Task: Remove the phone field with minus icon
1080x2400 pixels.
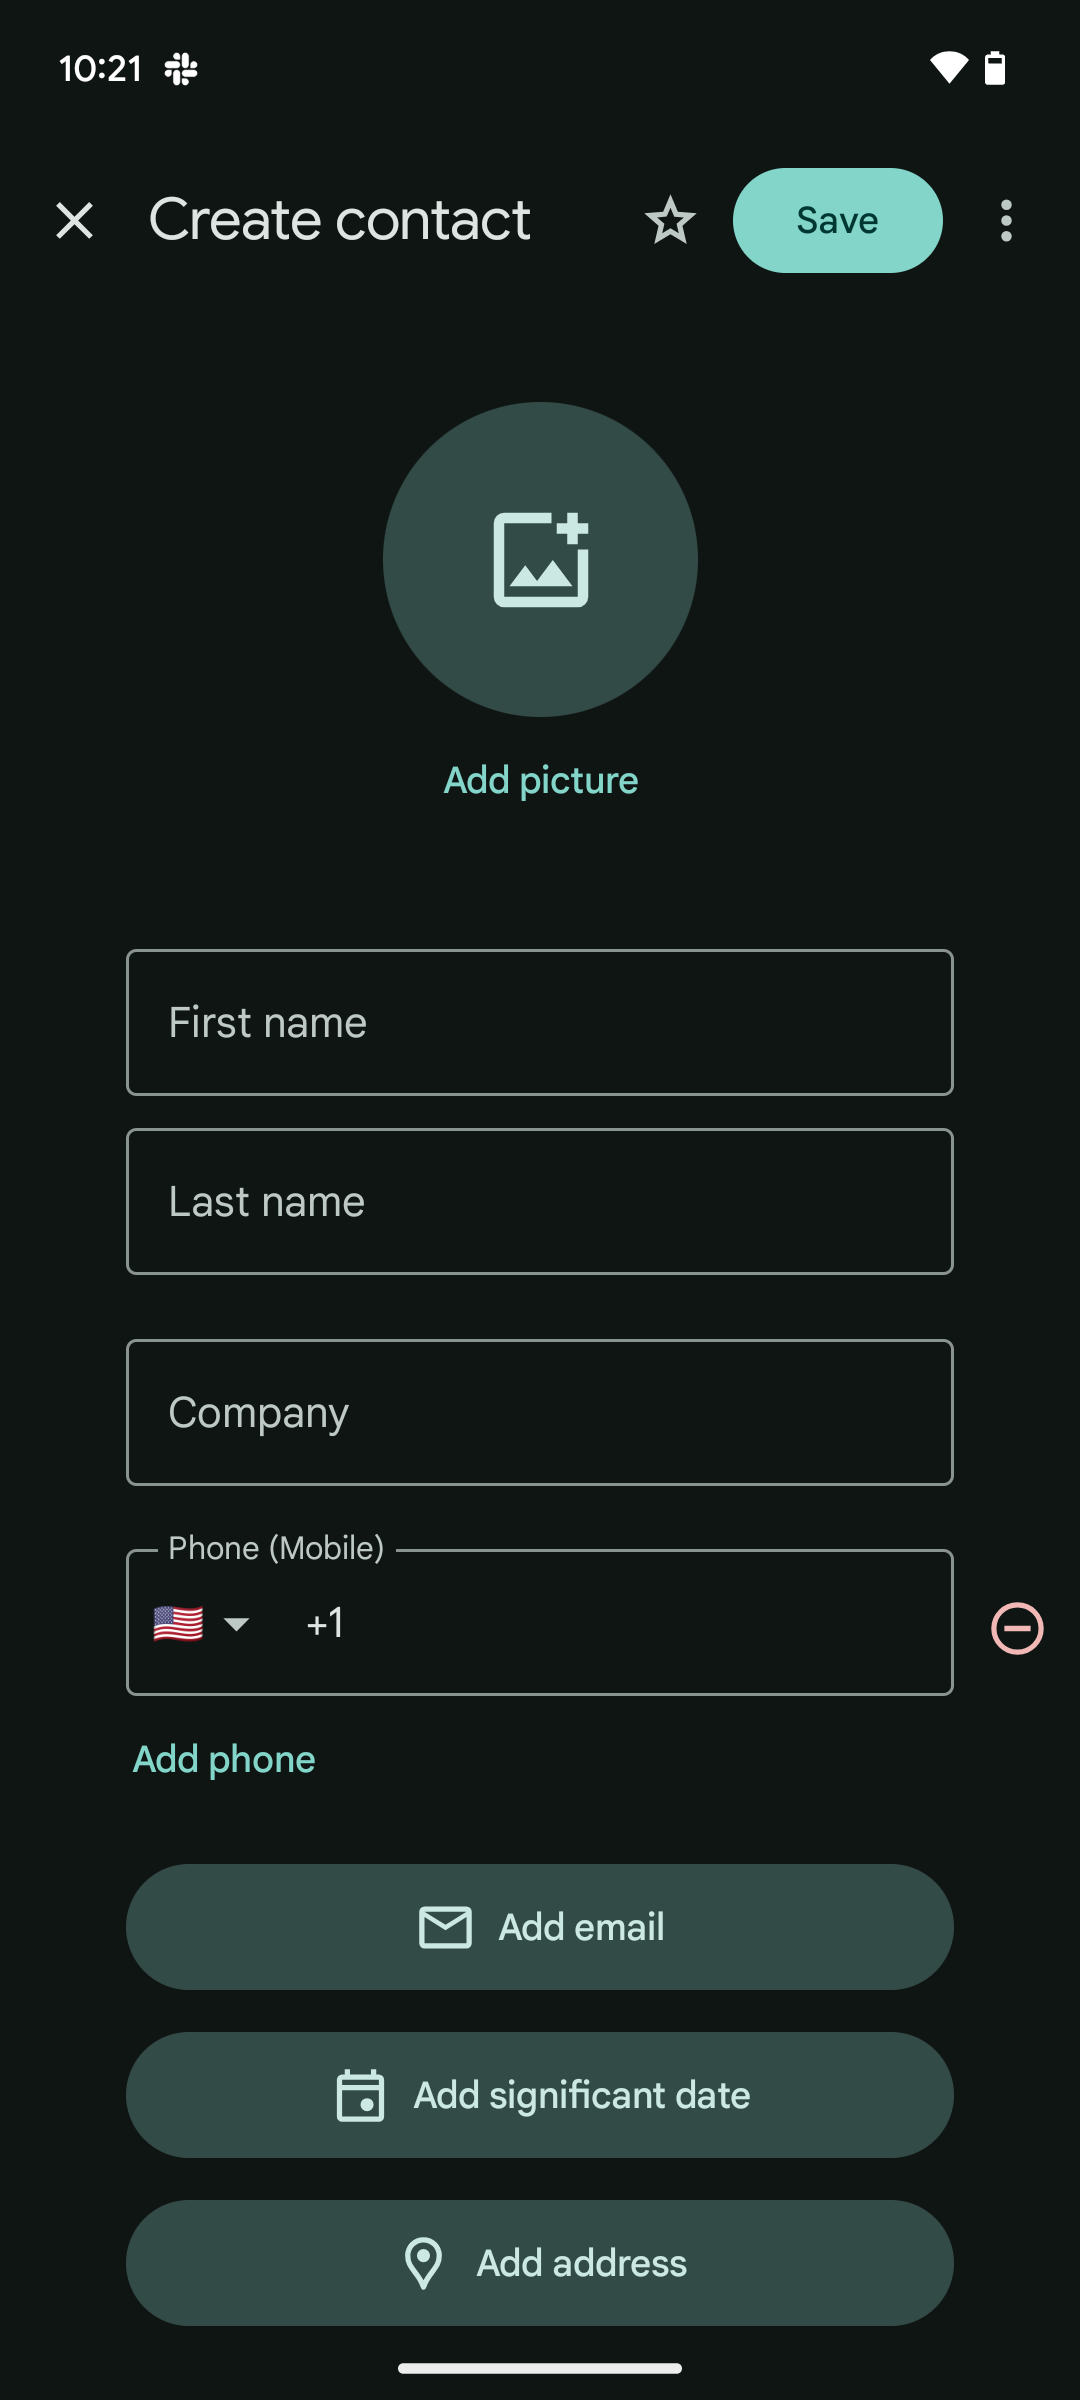Action: 1017,1628
